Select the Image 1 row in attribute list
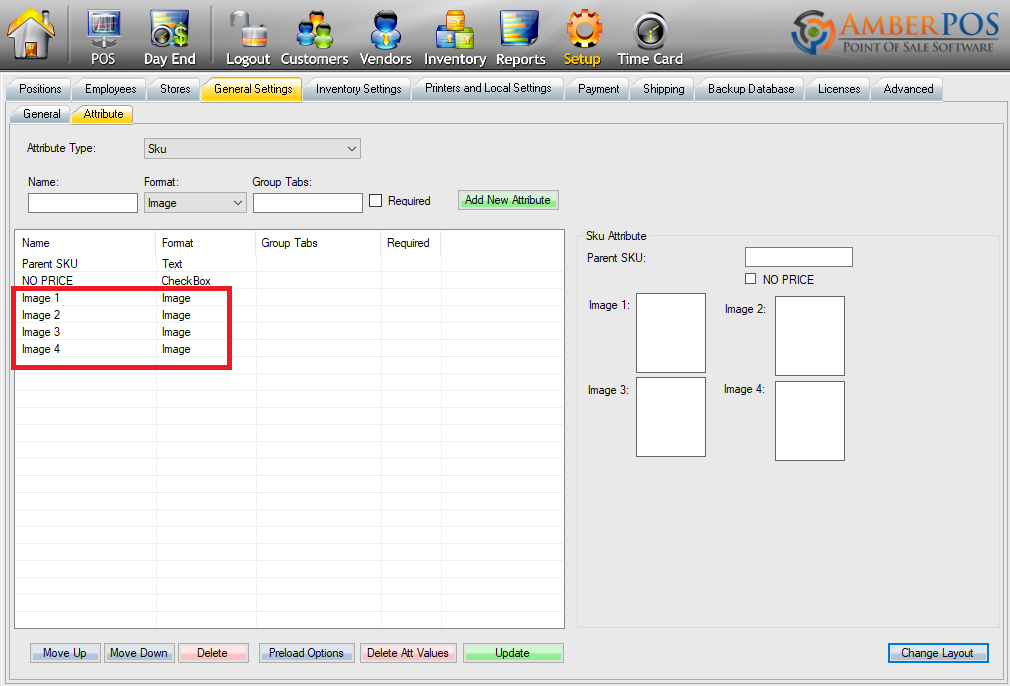Viewport: 1010px width, 686px height. [x=289, y=298]
